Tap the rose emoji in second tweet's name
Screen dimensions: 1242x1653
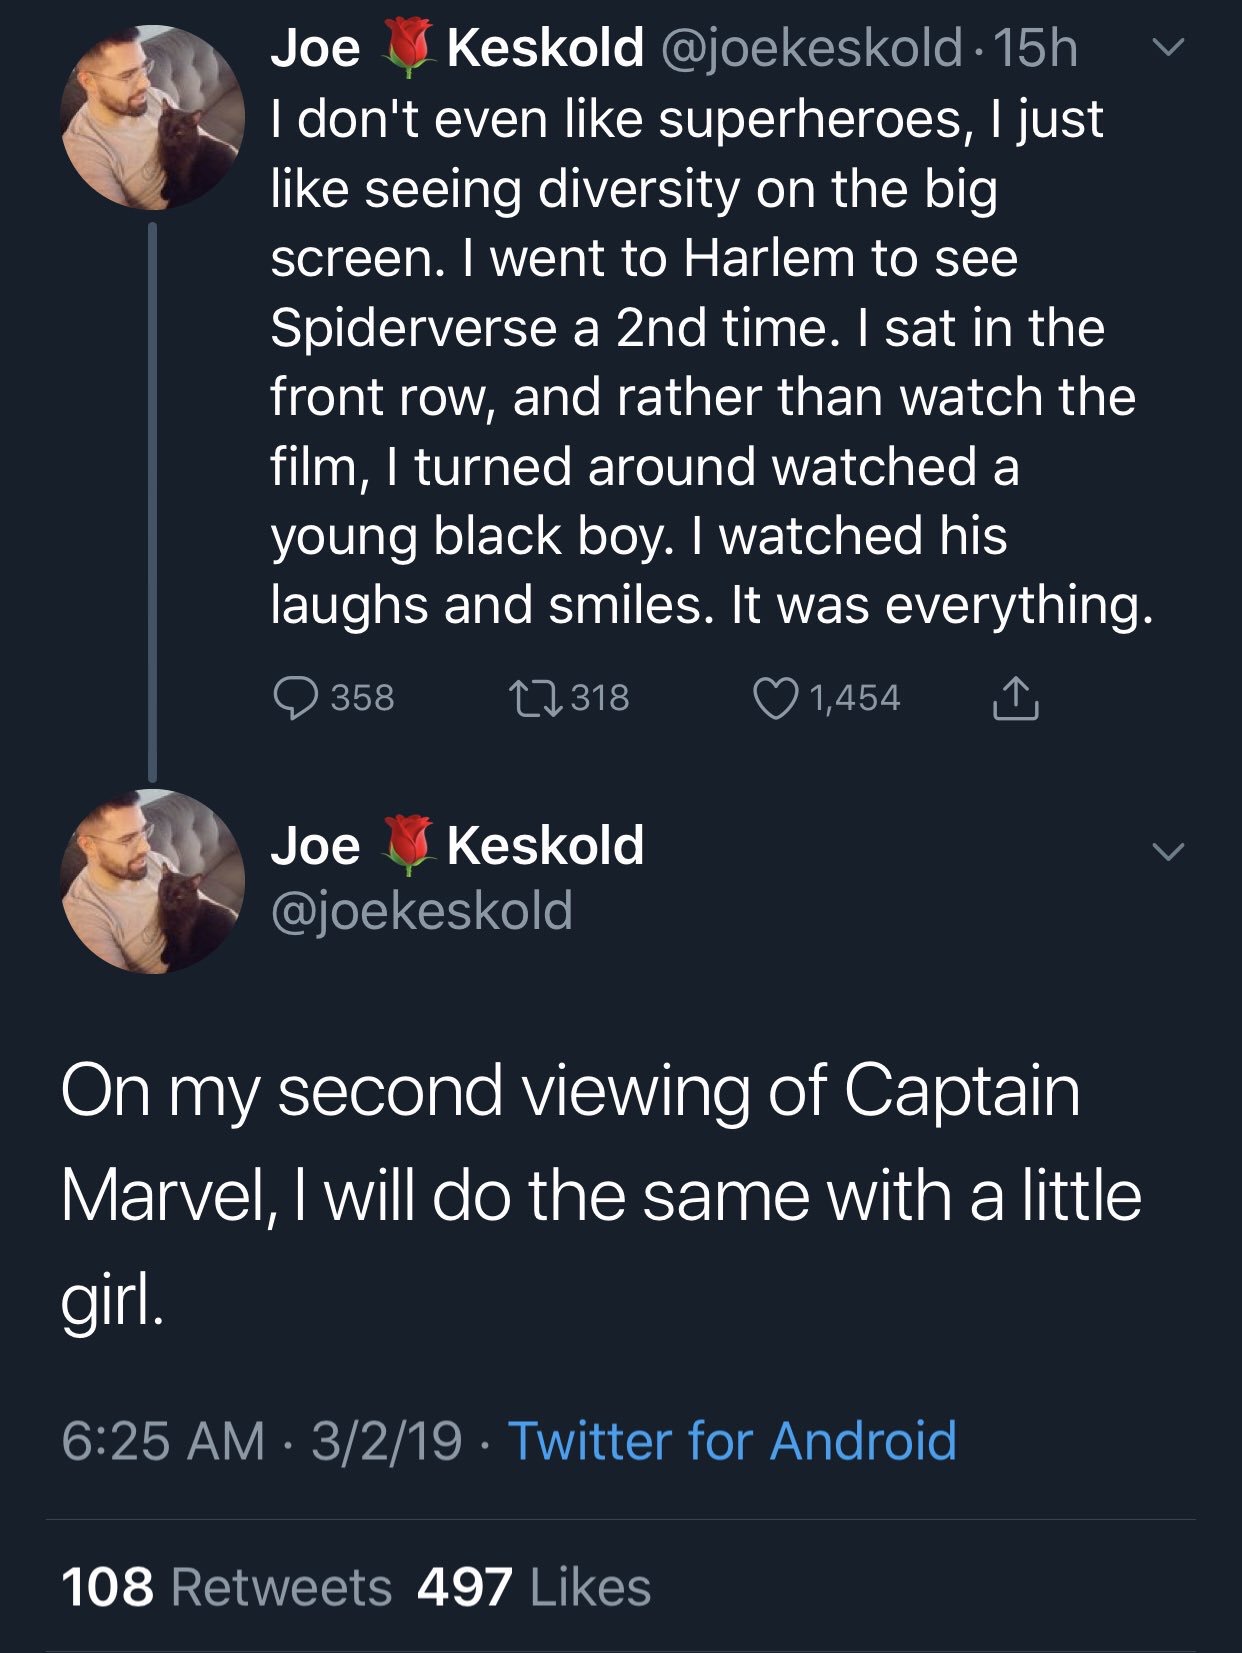coord(405,845)
